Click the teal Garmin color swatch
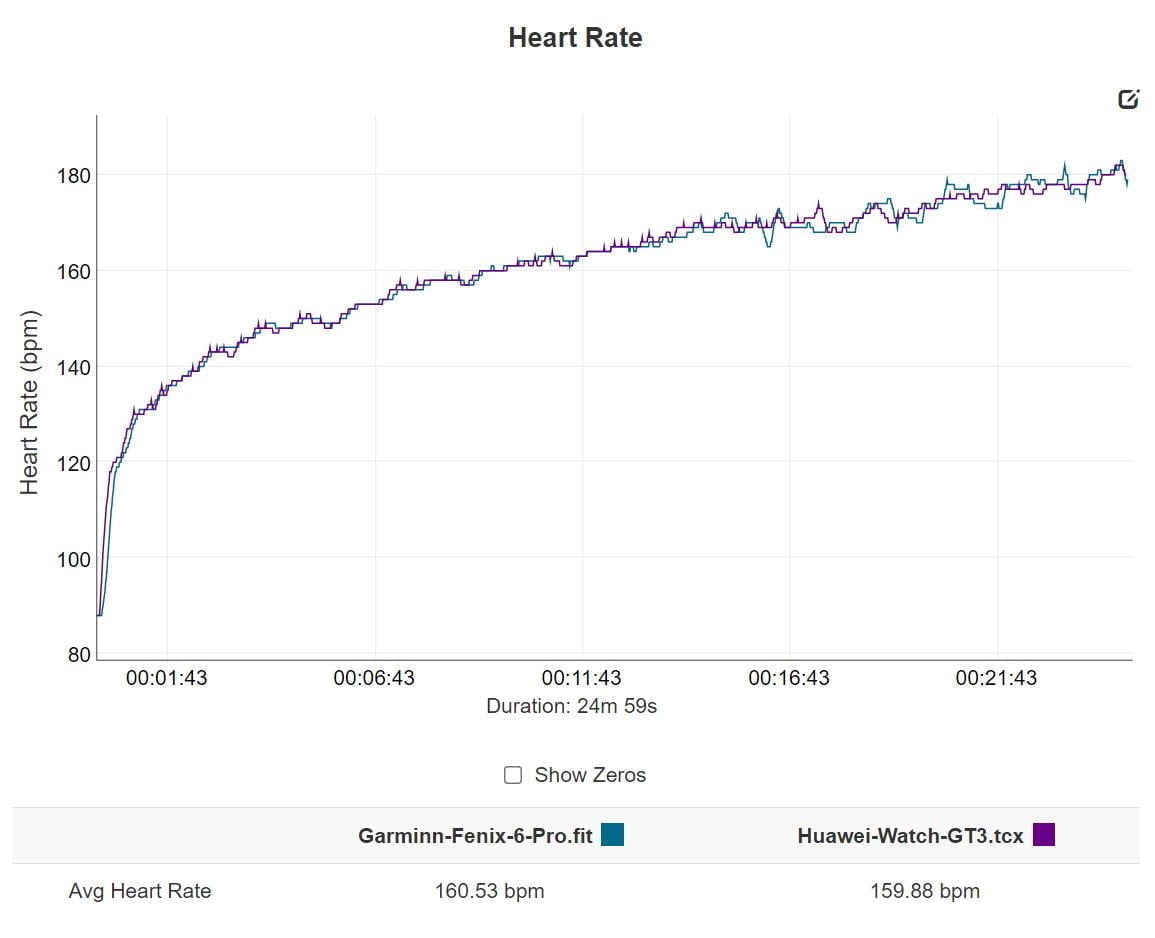 coord(612,835)
